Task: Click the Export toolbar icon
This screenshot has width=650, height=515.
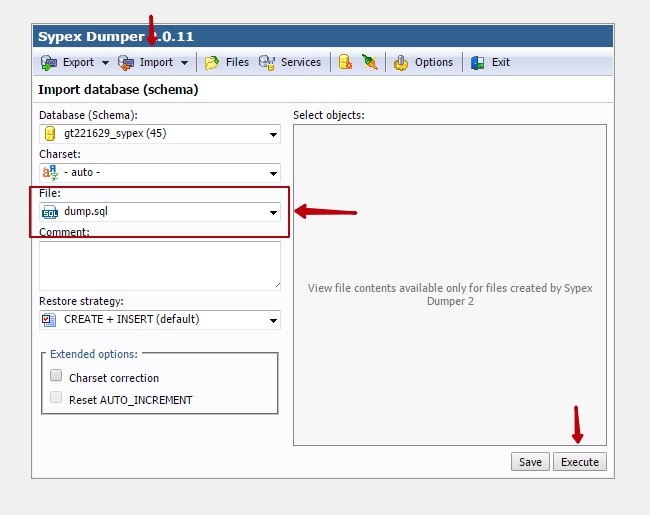Action: [x=49, y=63]
